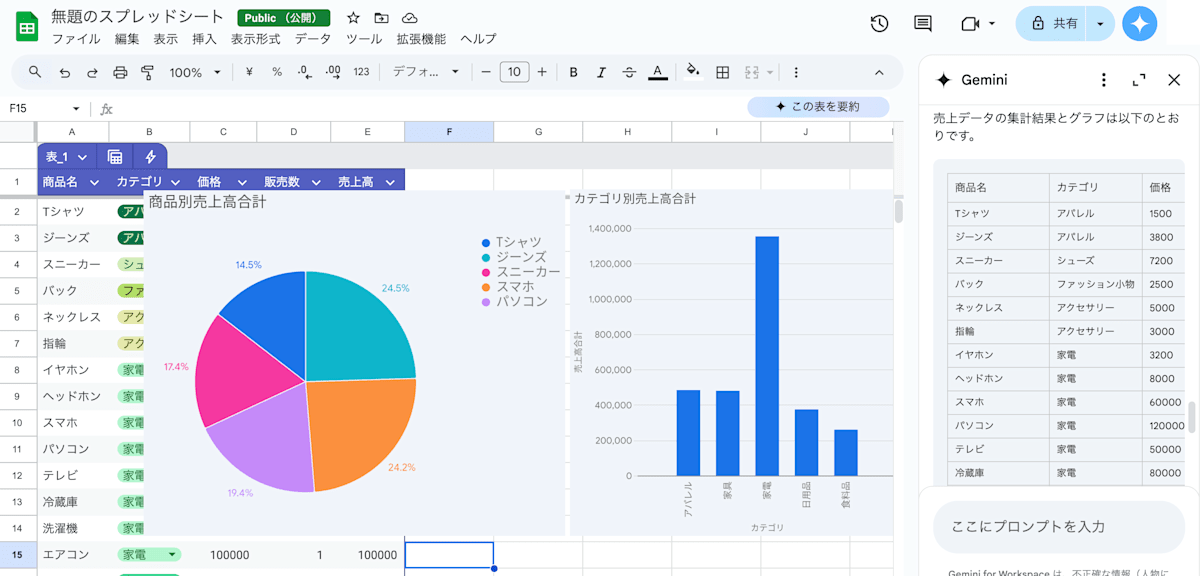Close the Gemini side panel
Image resolution: width=1200 pixels, height=576 pixels.
pos(1174,80)
